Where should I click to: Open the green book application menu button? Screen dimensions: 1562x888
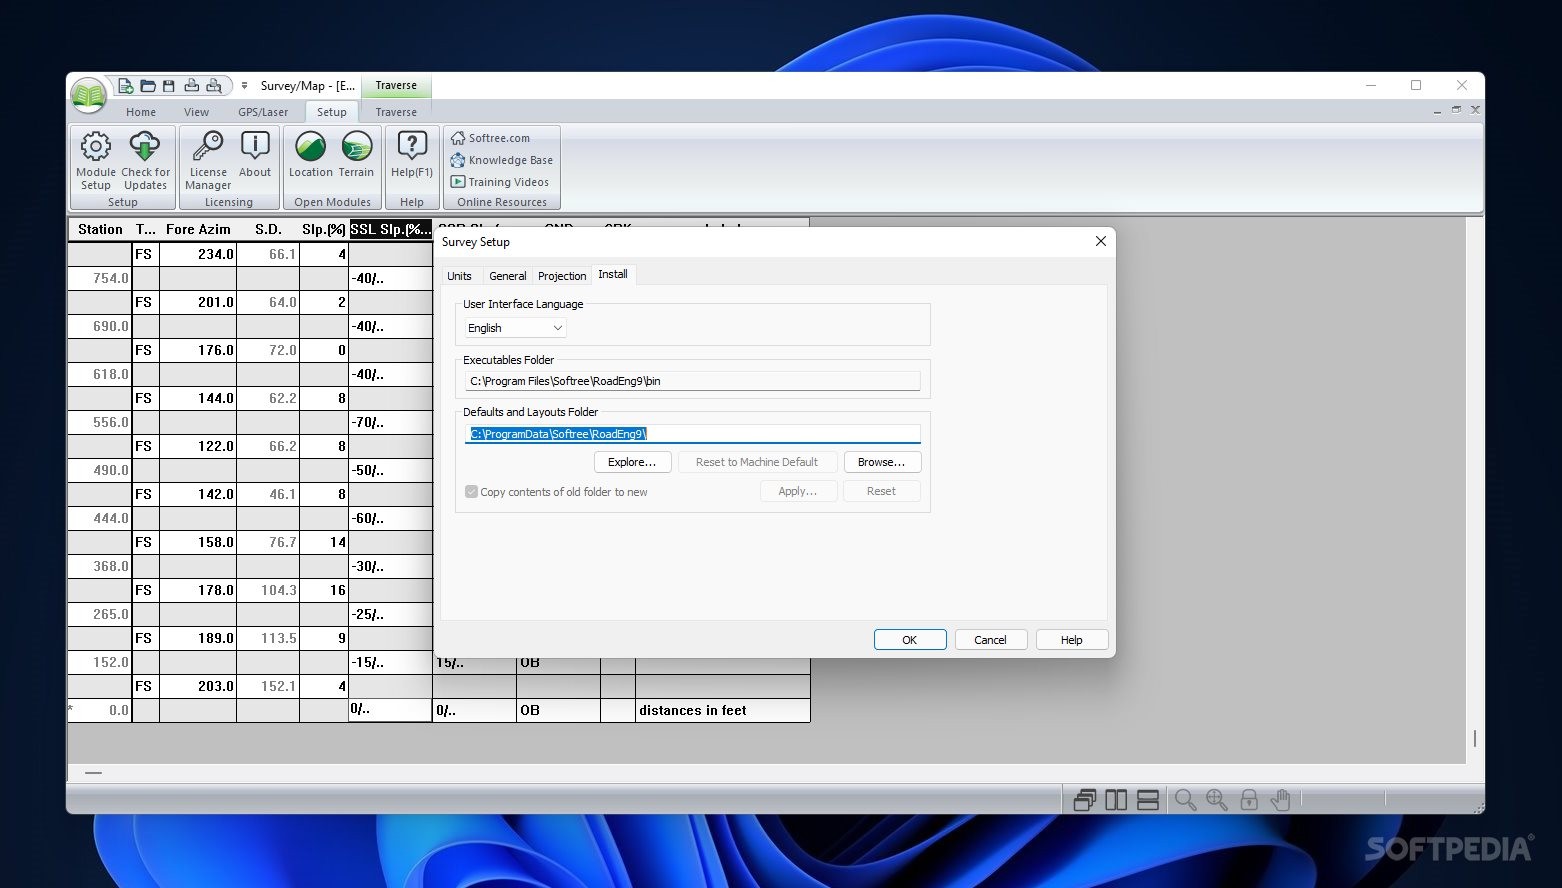89,95
